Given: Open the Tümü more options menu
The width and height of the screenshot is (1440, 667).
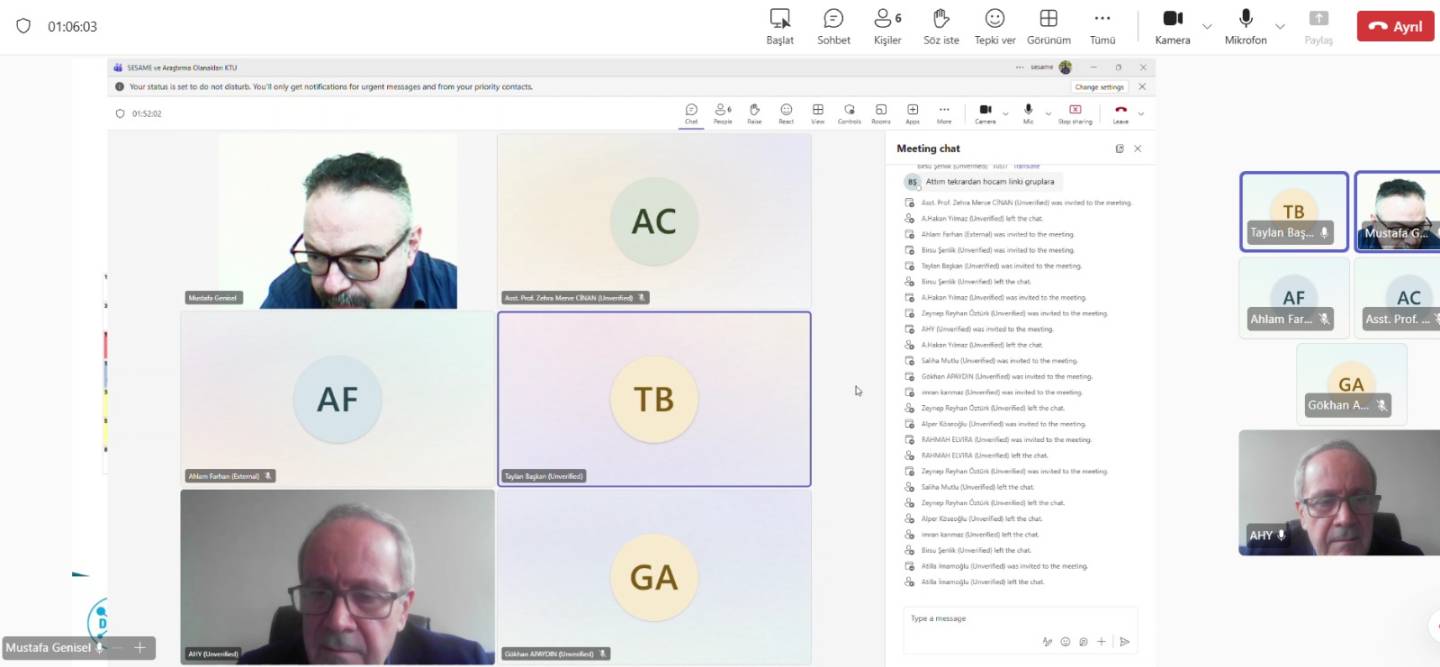Looking at the screenshot, I should (1102, 26).
